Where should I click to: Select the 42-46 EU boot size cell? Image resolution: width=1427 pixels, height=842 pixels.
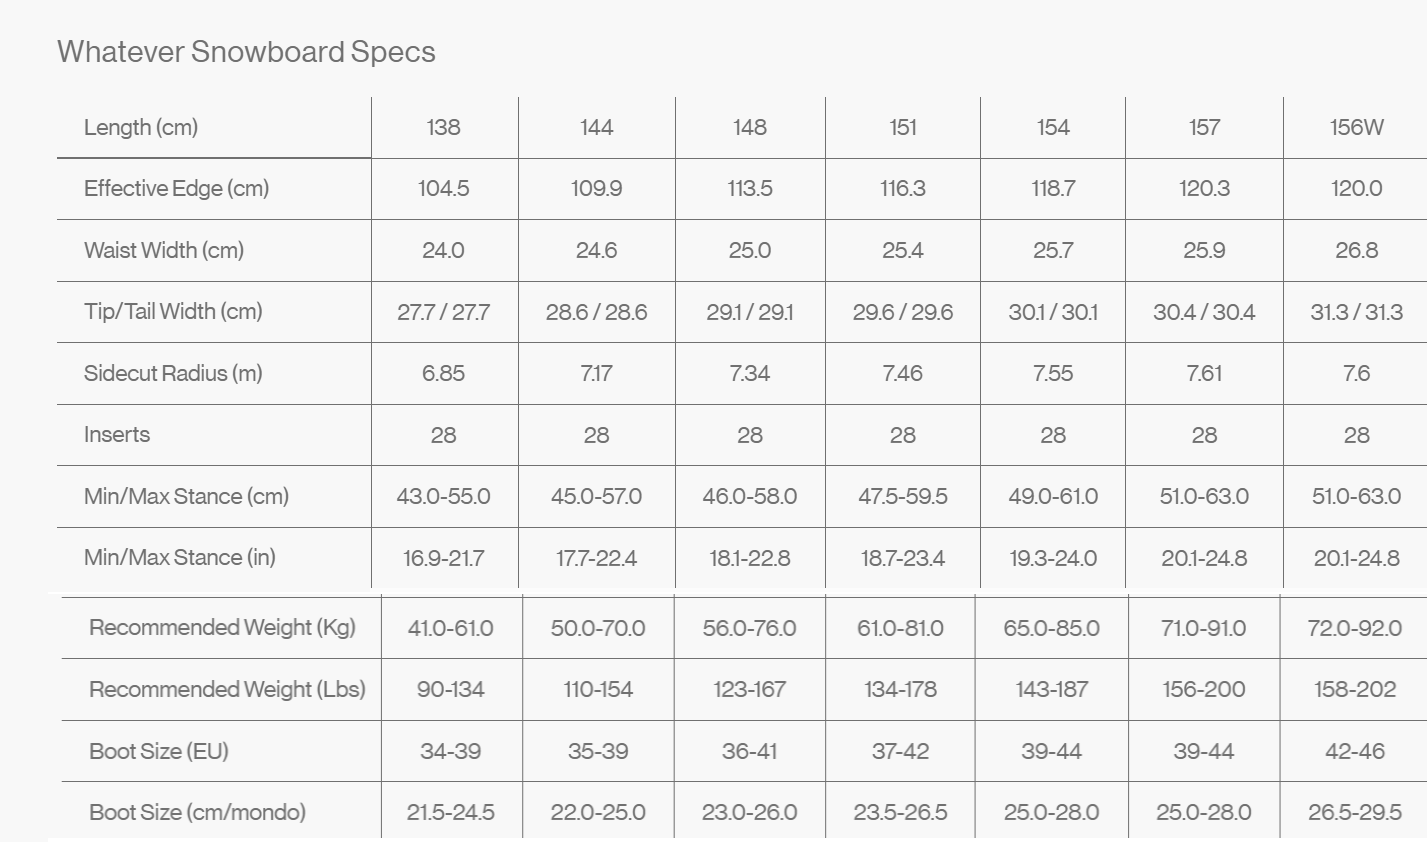point(1354,751)
